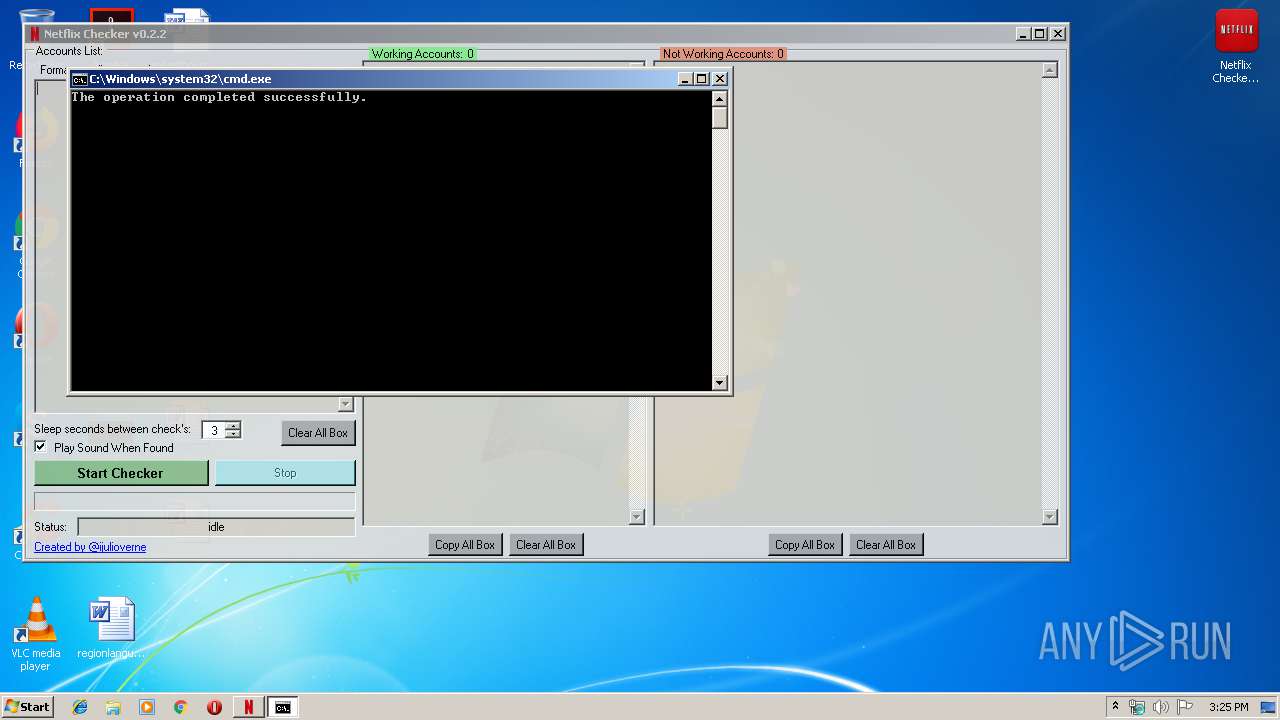Launch Windows Media Player from taskbar
This screenshot has width=1280, height=720.
click(147, 707)
